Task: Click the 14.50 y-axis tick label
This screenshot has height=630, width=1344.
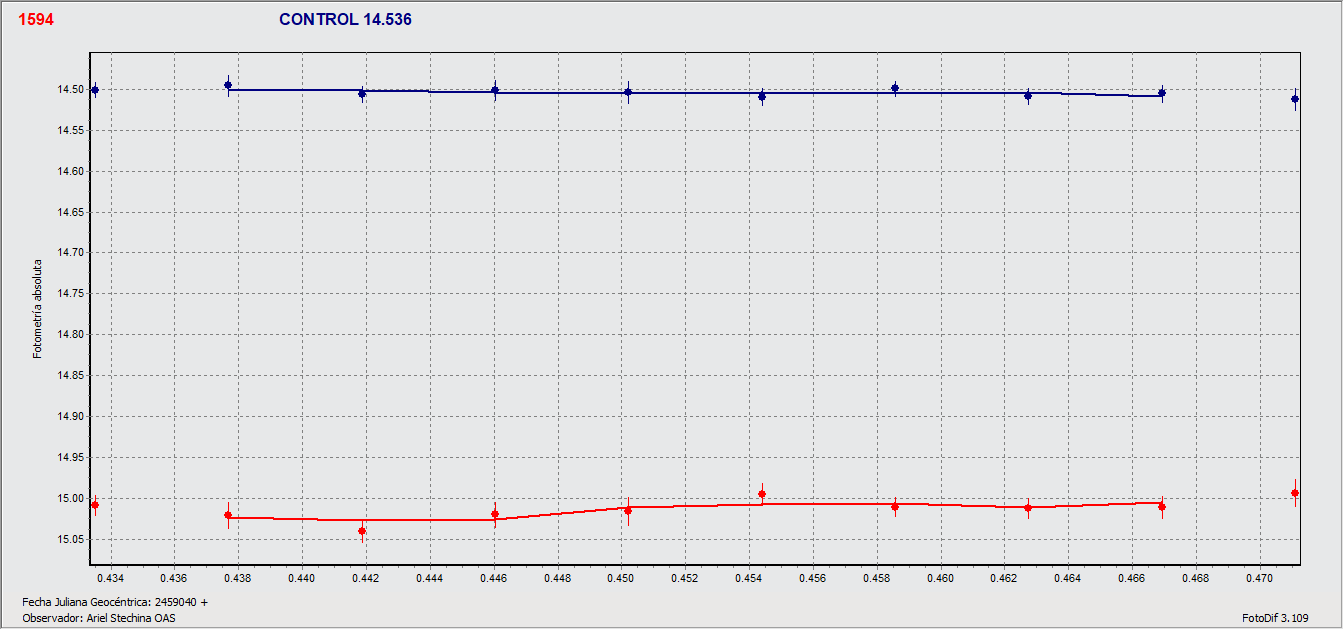Action: click(68, 90)
